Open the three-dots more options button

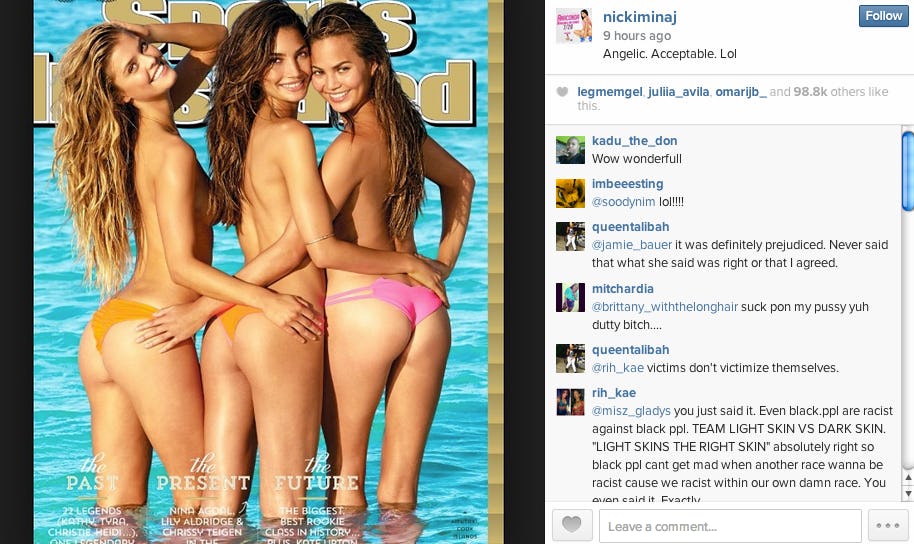[x=888, y=525]
